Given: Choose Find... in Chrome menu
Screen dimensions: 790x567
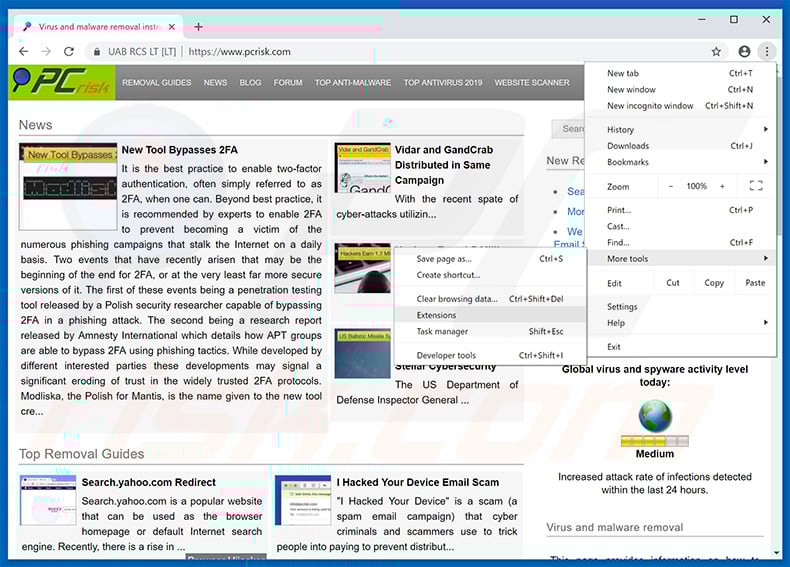Looking at the screenshot, I should tap(680, 242).
